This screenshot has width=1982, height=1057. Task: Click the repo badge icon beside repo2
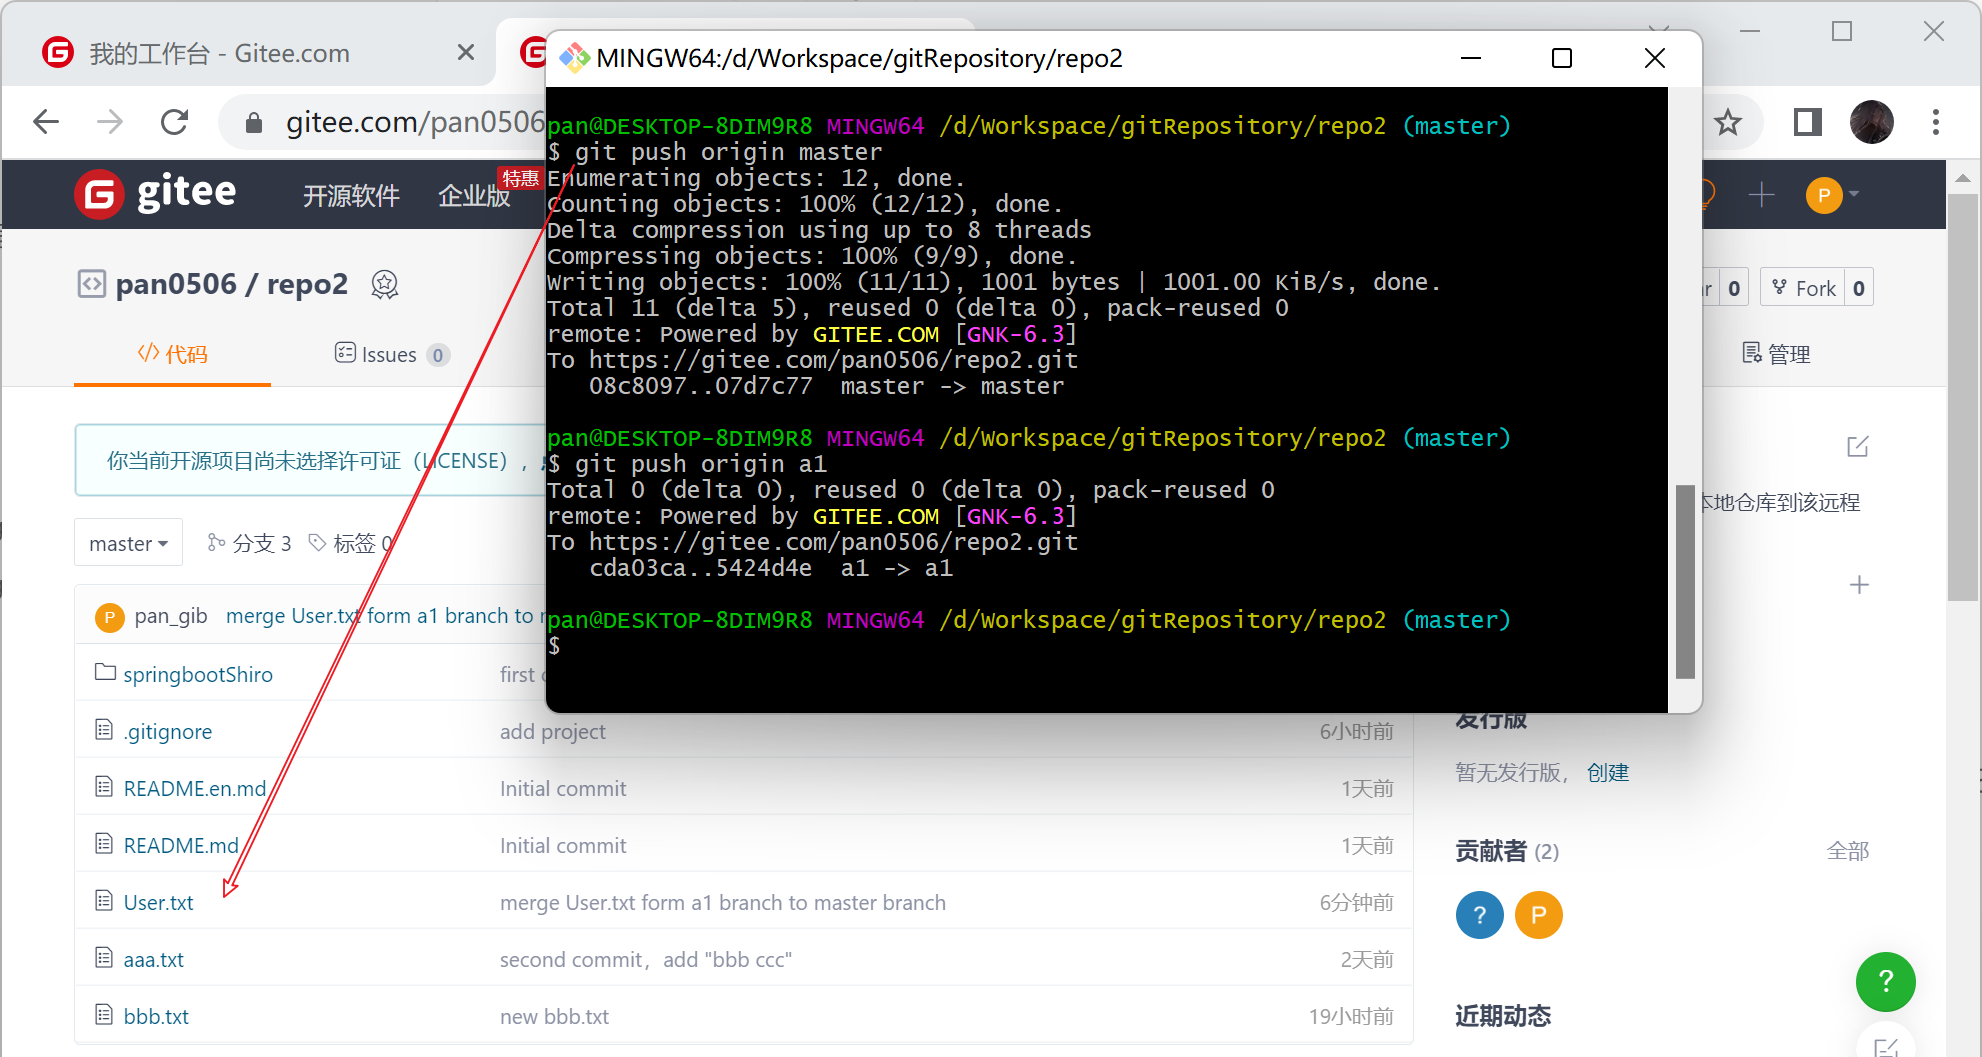[385, 285]
